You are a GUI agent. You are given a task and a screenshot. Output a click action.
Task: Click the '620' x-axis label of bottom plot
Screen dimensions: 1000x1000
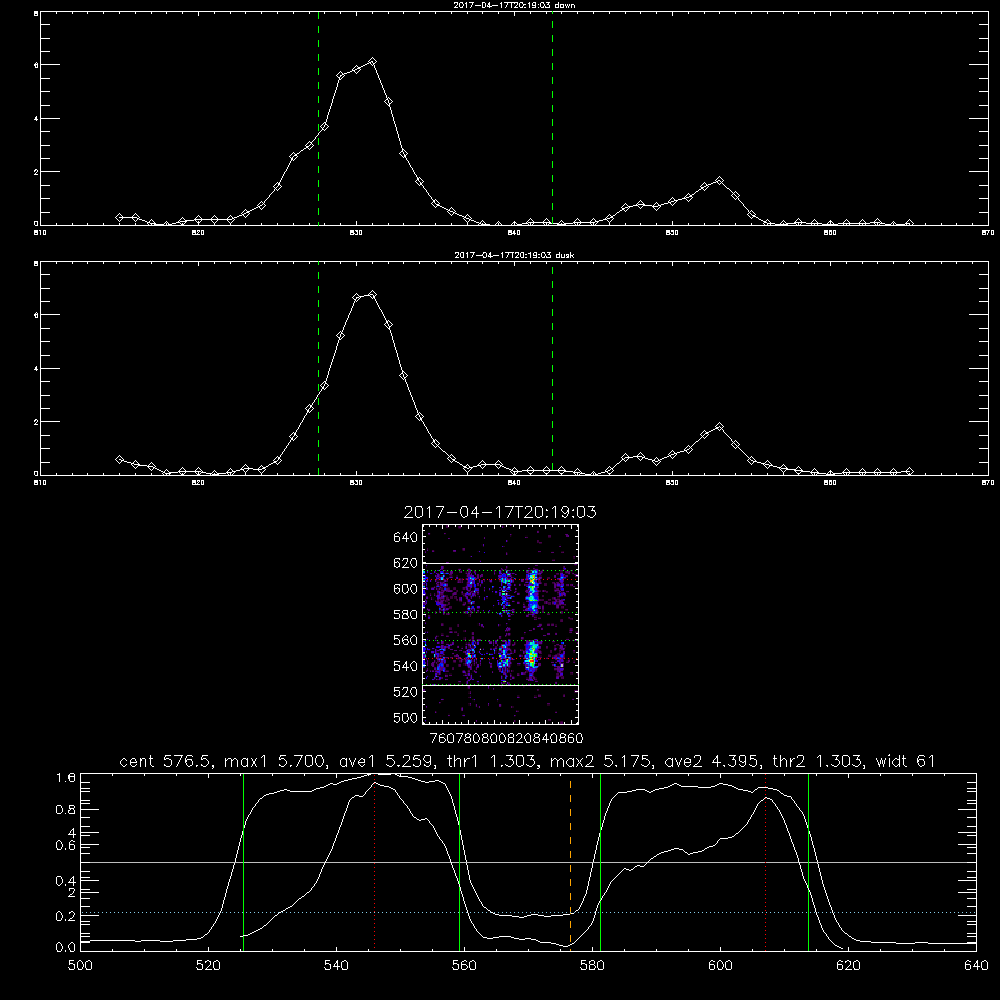point(848,966)
